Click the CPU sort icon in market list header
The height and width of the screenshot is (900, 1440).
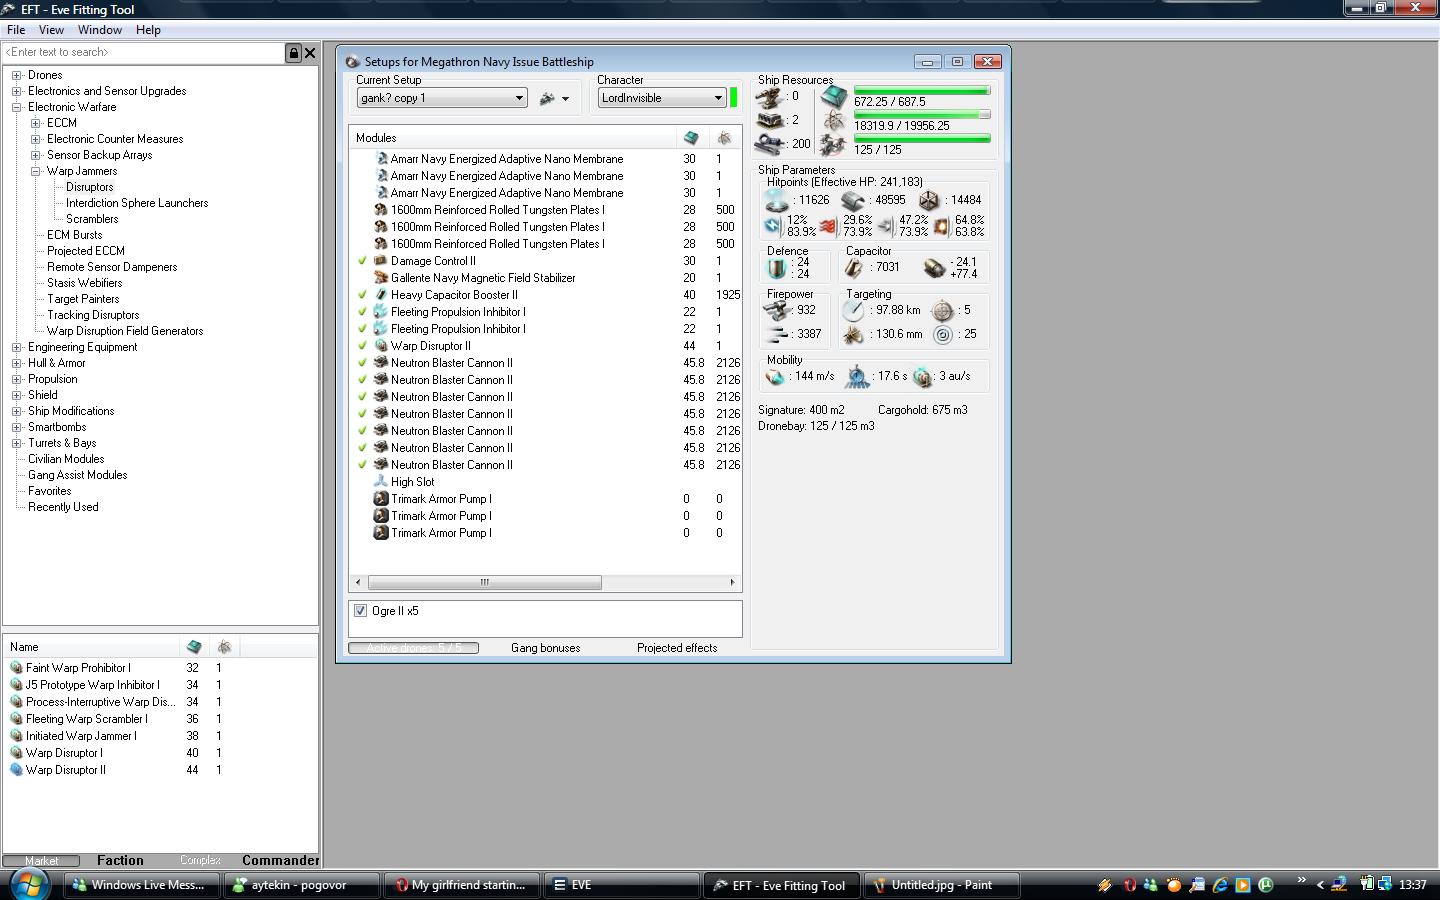[x=194, y=647]
